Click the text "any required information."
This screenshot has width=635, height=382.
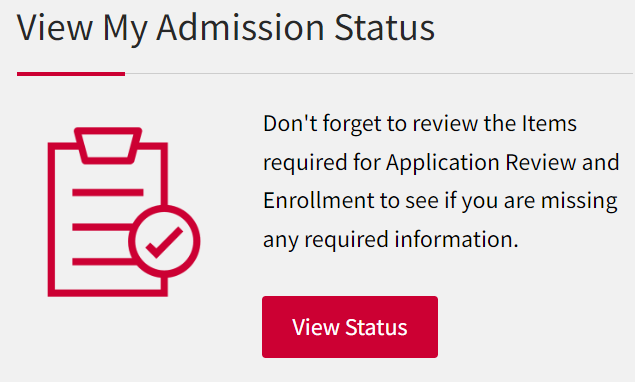click(391, 240)
